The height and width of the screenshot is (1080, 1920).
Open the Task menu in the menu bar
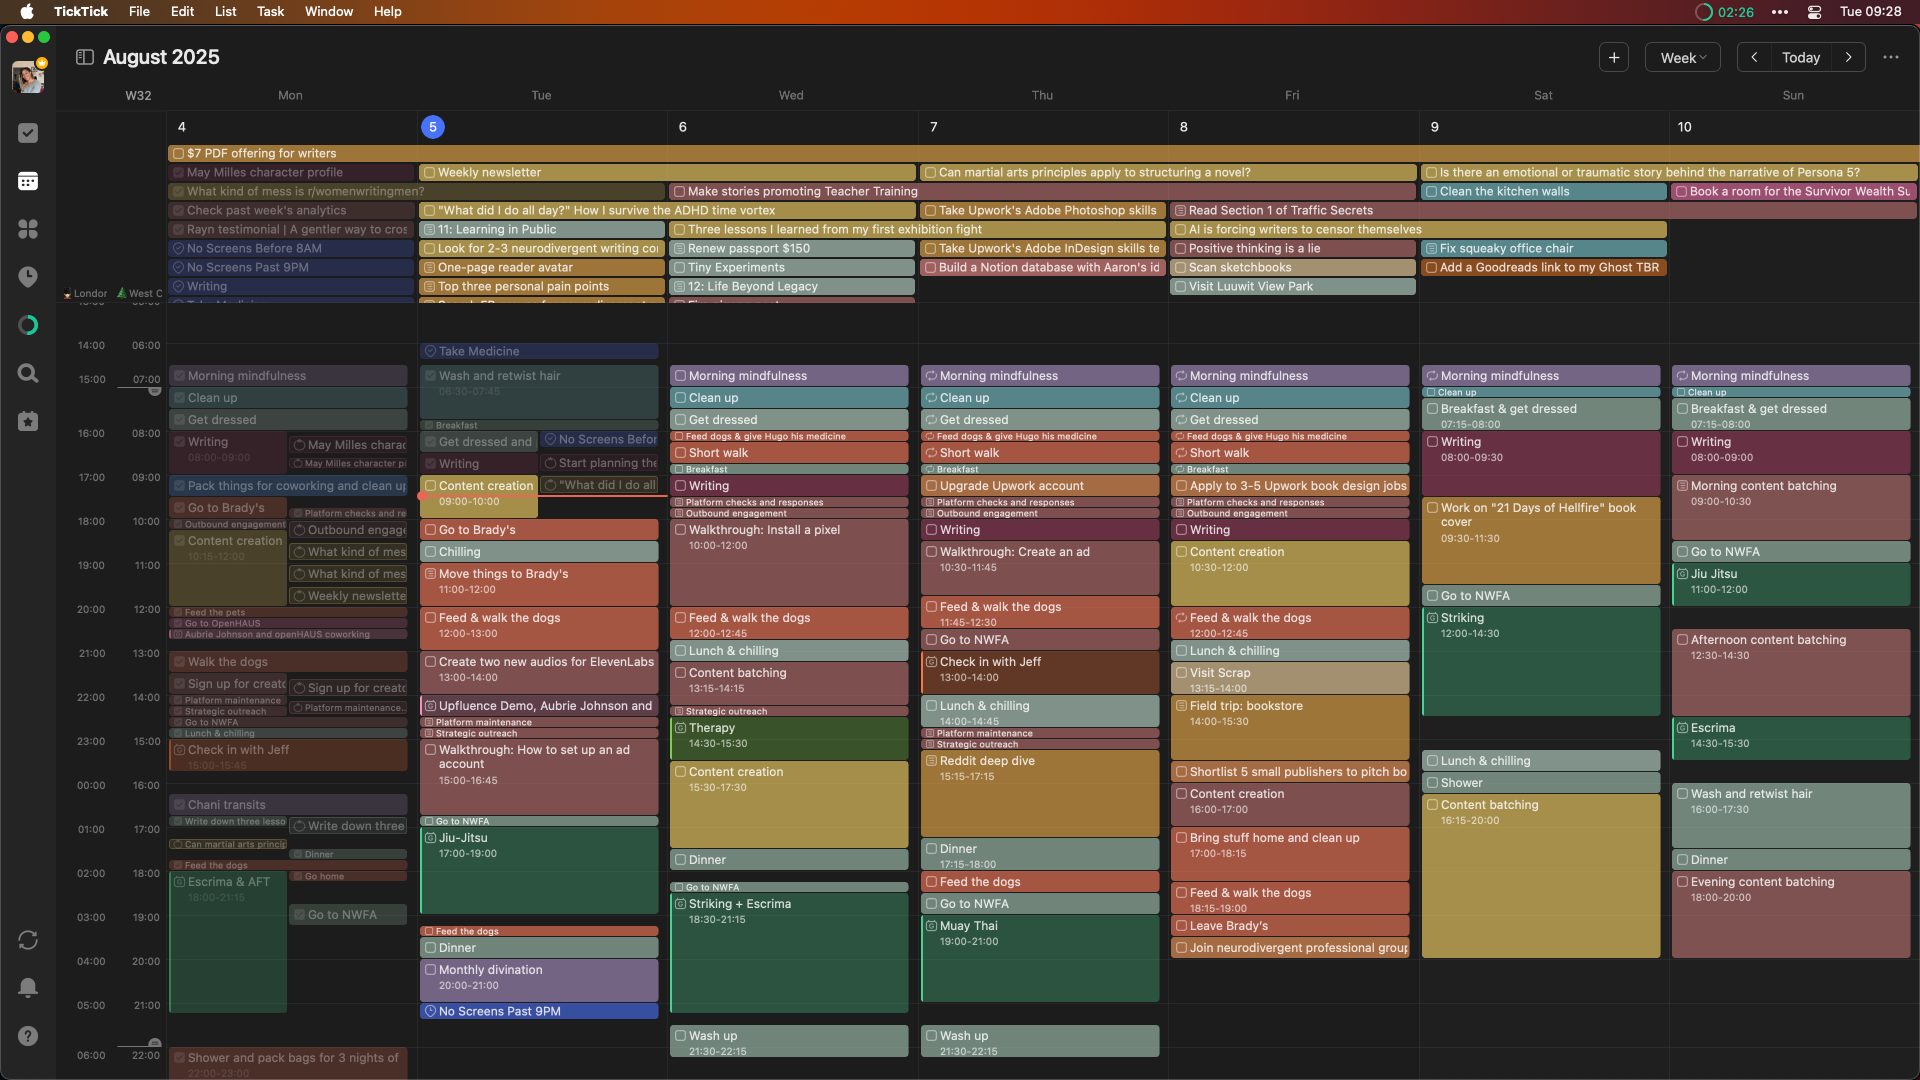pyautogui.click(x=270, y=11)
